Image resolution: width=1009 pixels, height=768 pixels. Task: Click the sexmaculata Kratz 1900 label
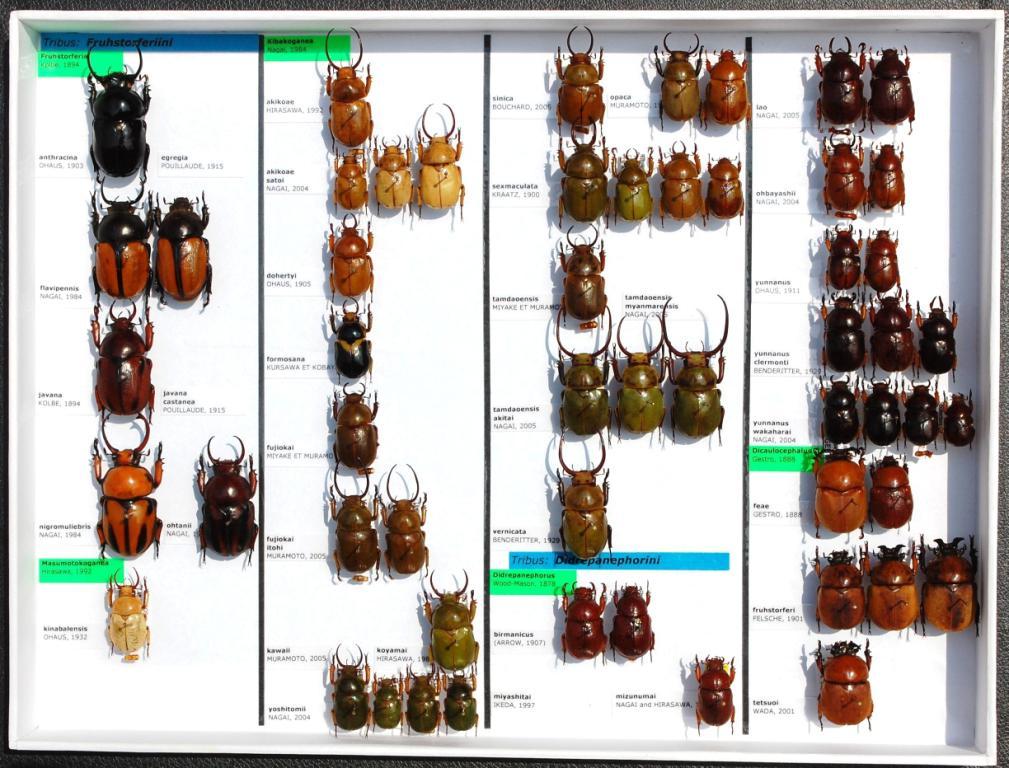pos(516,190)
